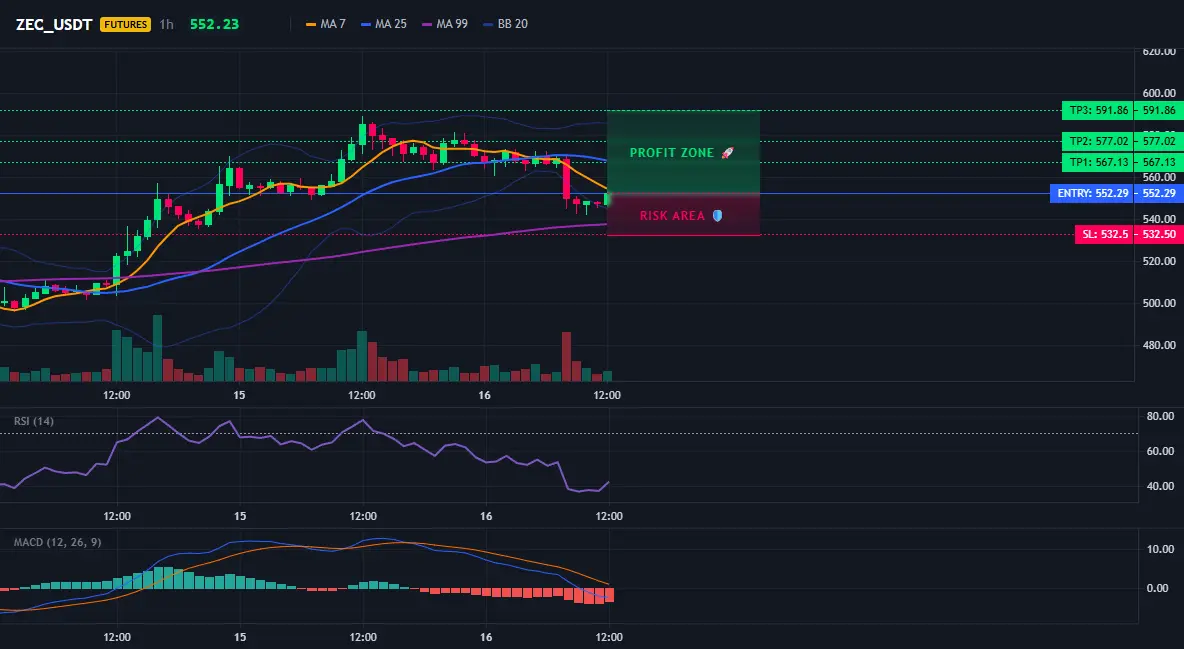The width and height of the screenshot is (1184, 649).
Task: Click the TP3: 591.86 label
Action: [x=1097, y=110]
